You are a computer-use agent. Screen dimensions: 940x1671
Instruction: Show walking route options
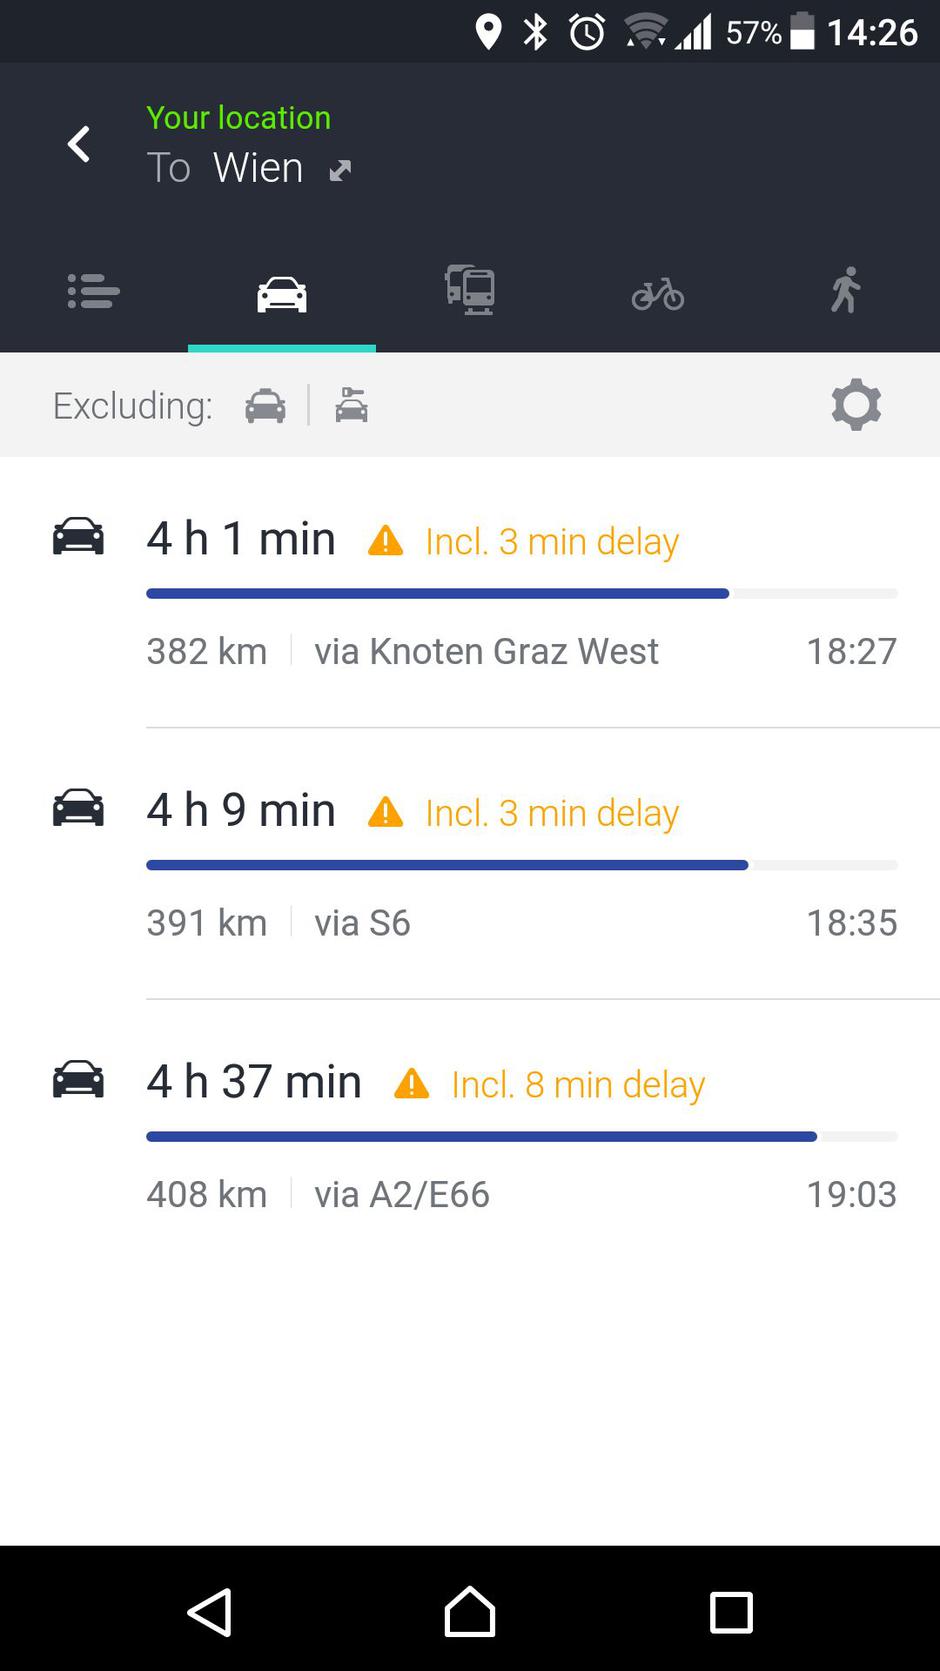click(846, 292)
